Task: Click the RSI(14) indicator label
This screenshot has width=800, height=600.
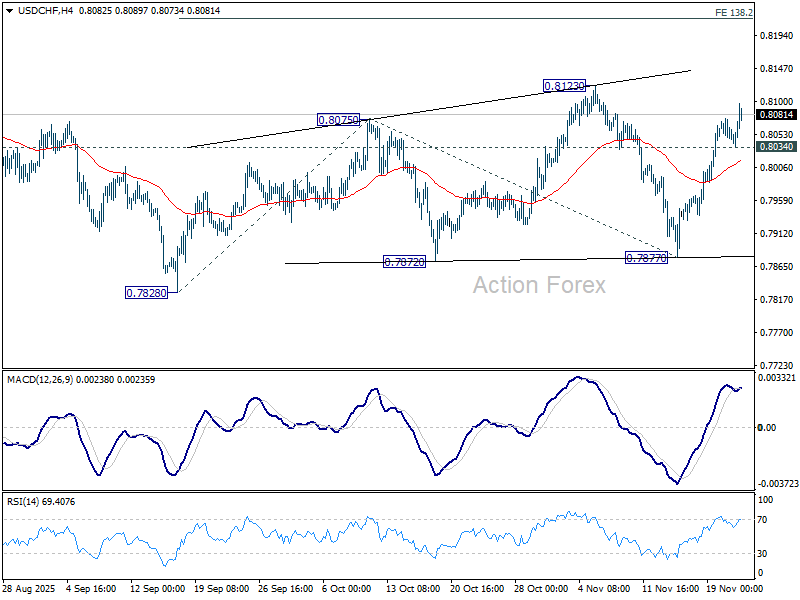Action: [x=24, y=500]
